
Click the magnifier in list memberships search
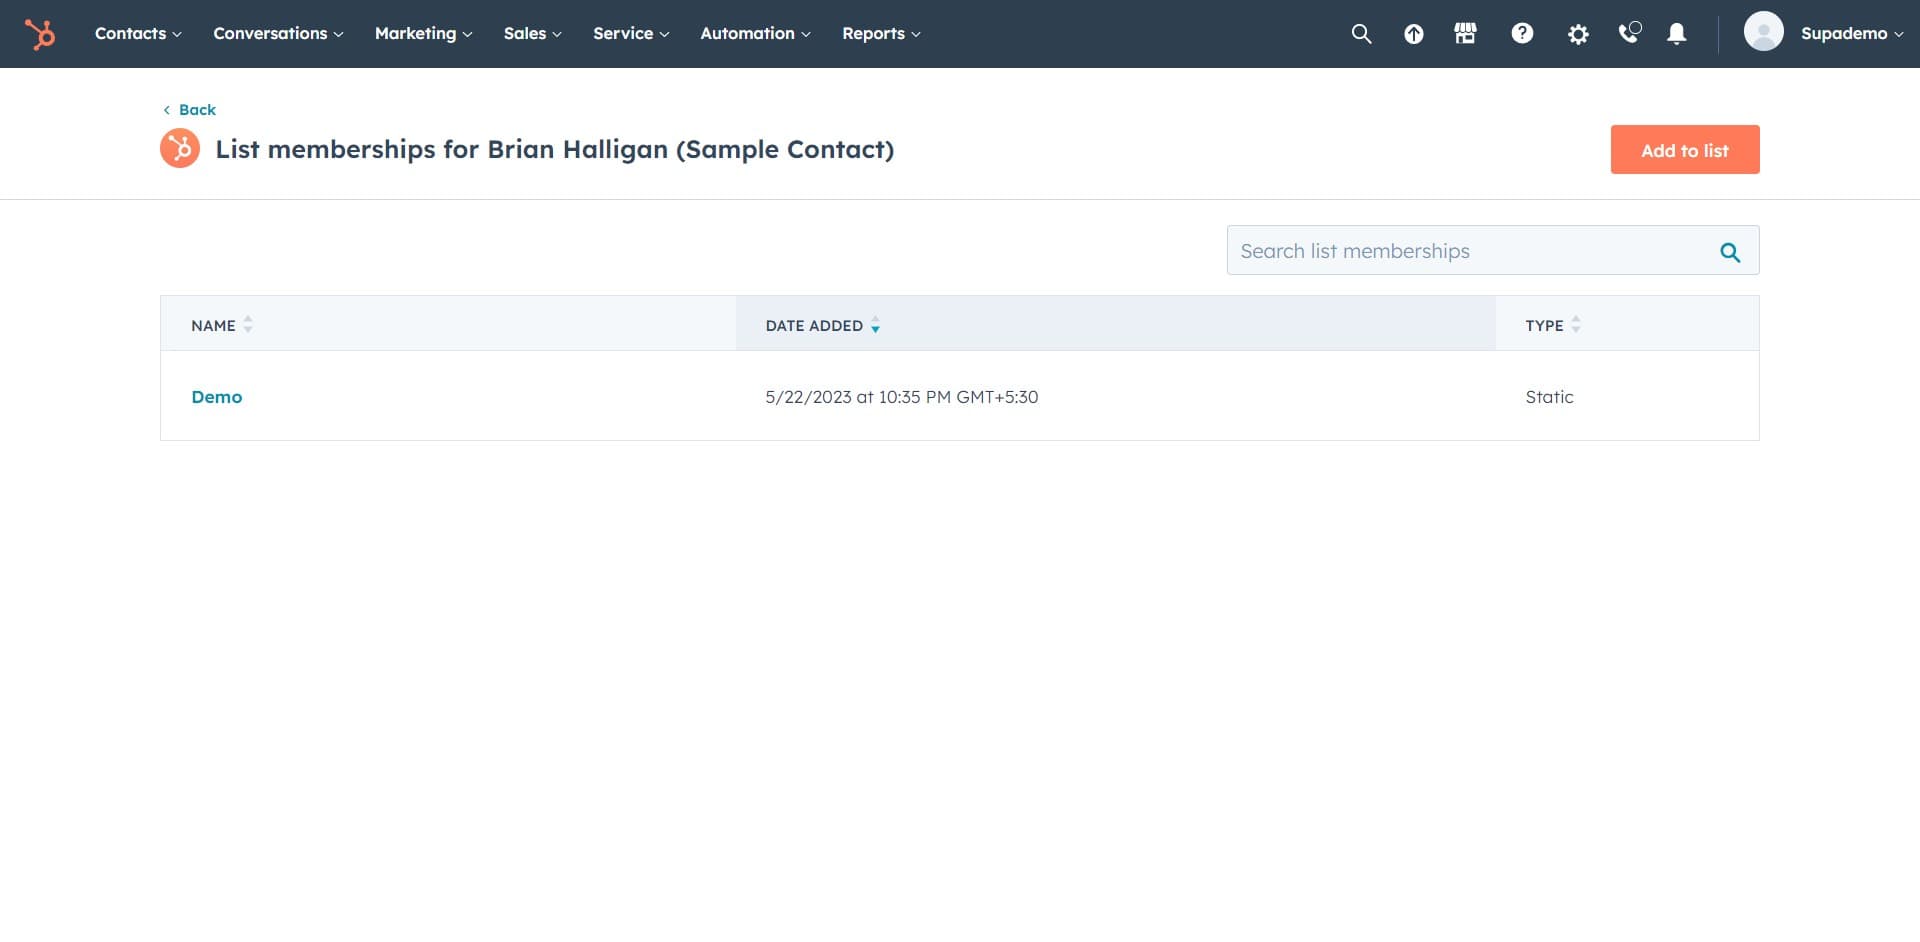tap(1729, 252)
